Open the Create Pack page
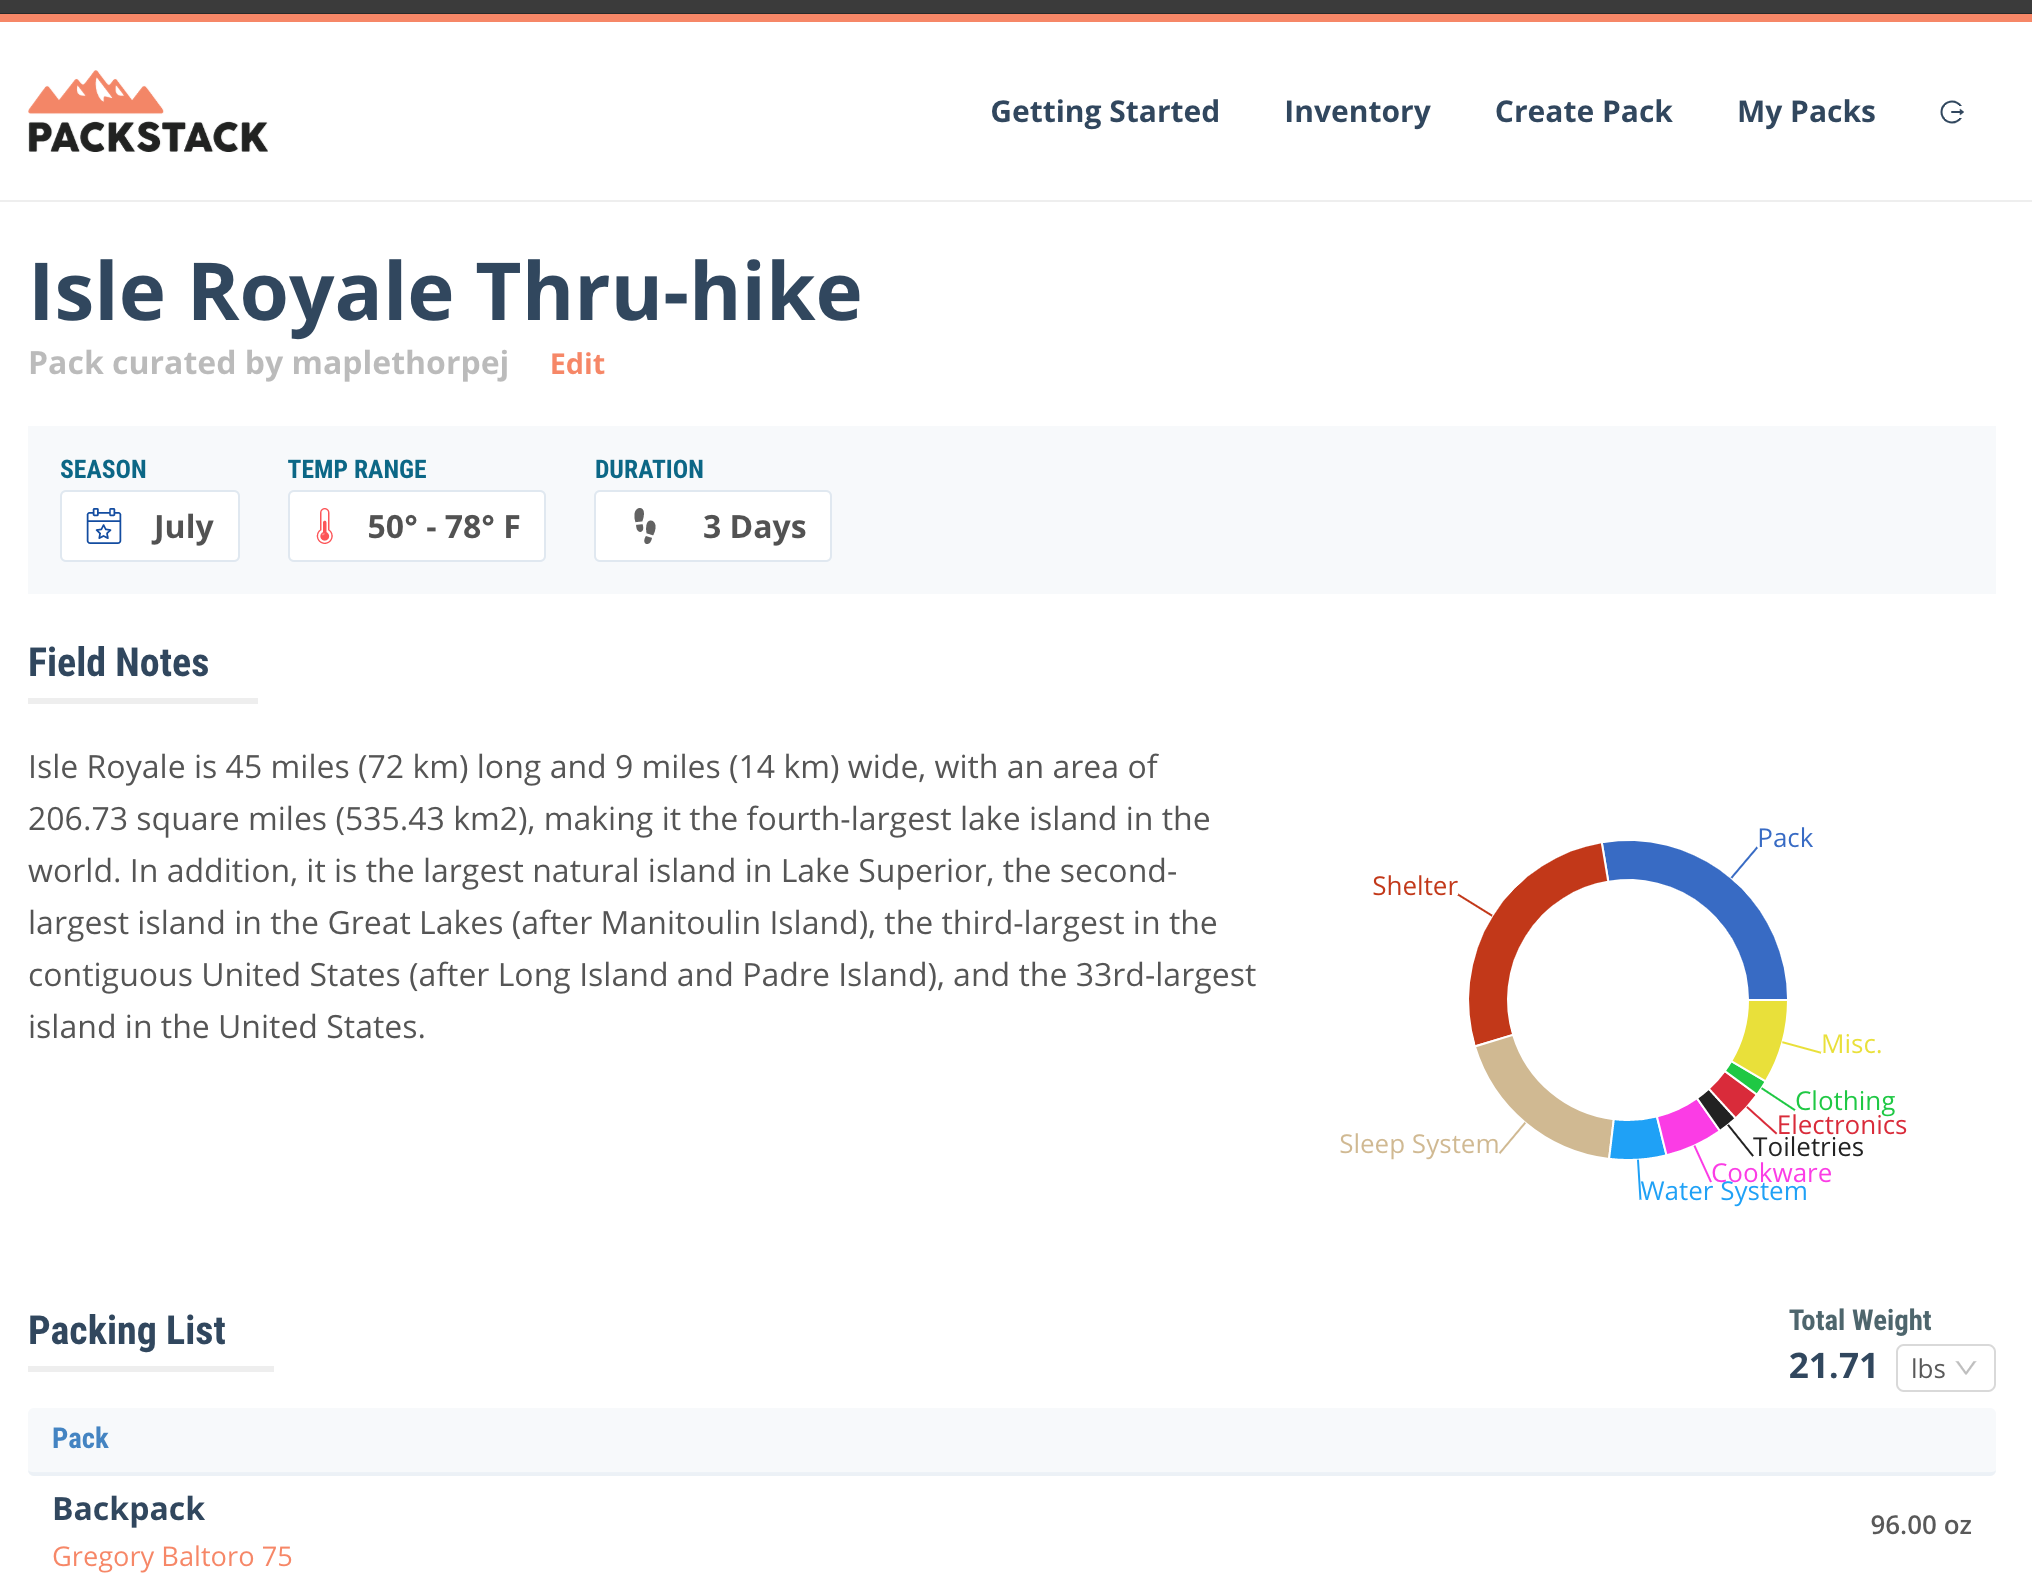This screenshot has height=1590, width=2032. (1583, 111)
